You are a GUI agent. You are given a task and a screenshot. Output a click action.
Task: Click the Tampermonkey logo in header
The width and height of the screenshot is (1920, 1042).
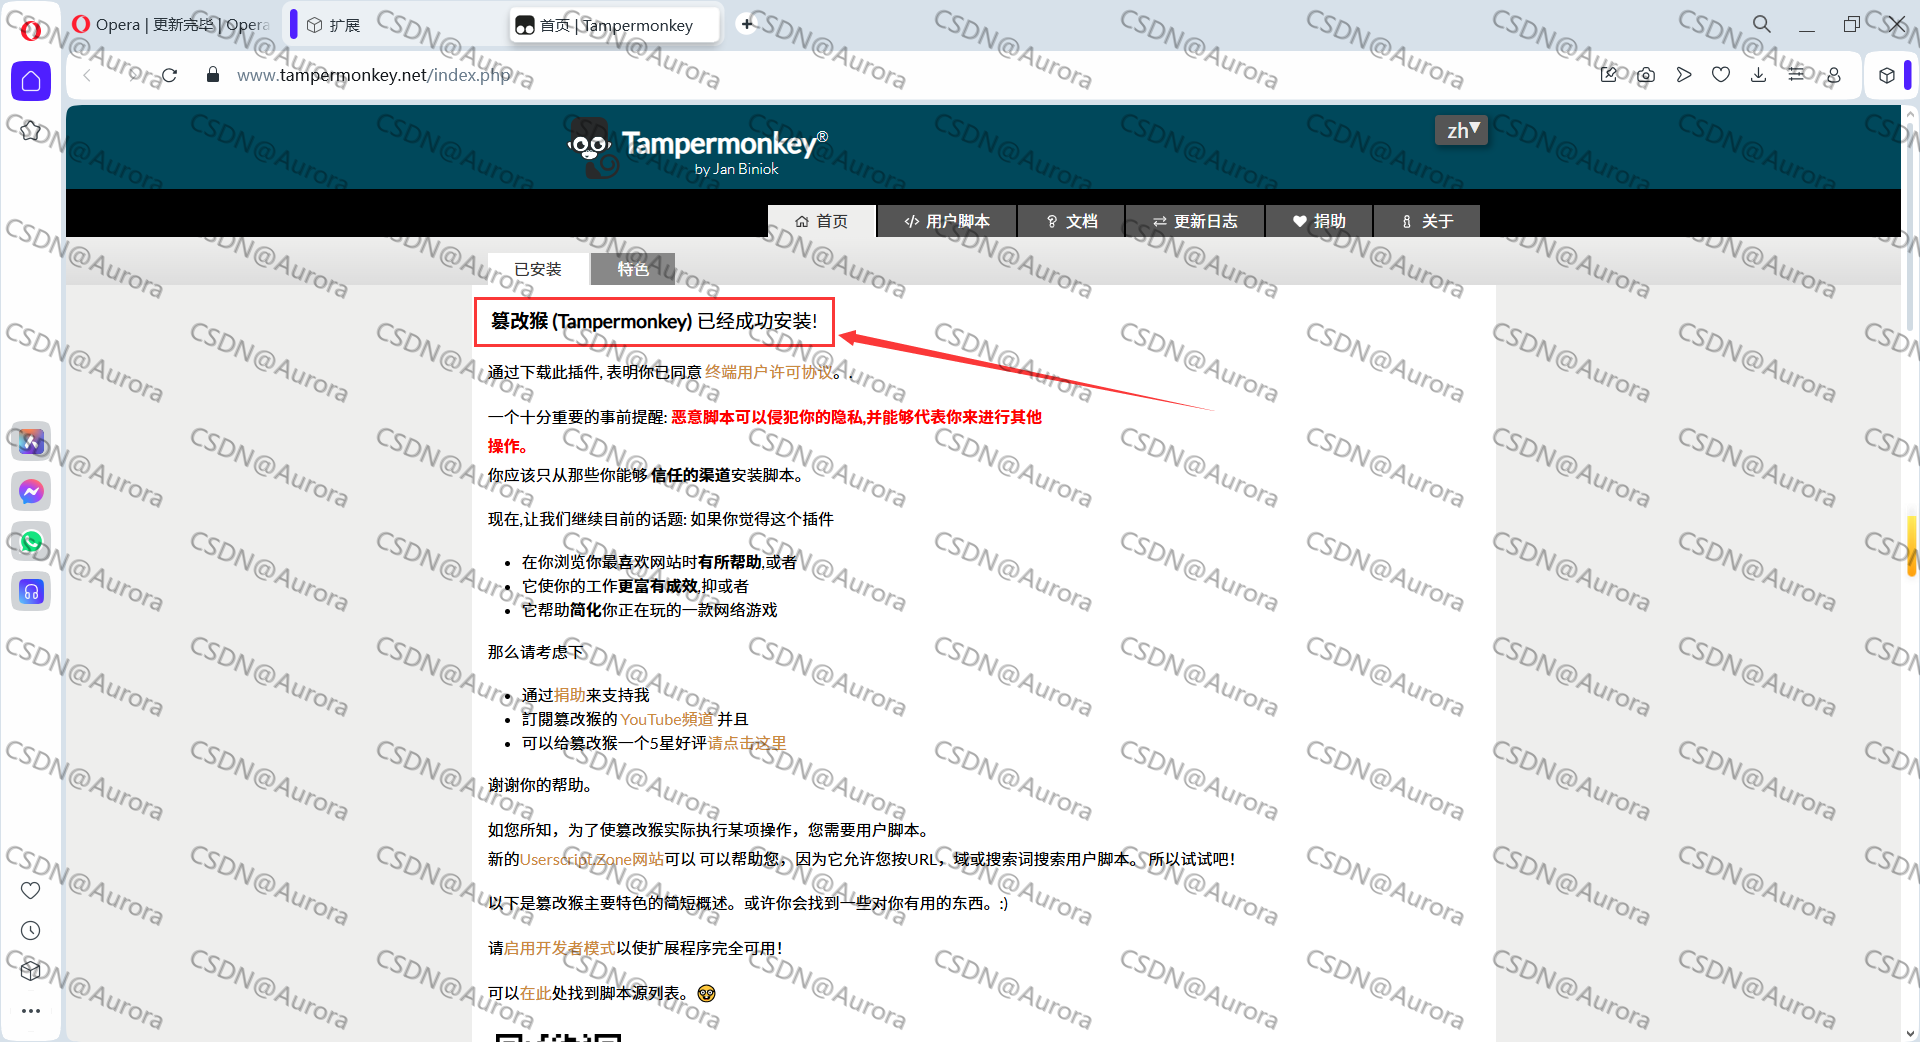(697, 147)
